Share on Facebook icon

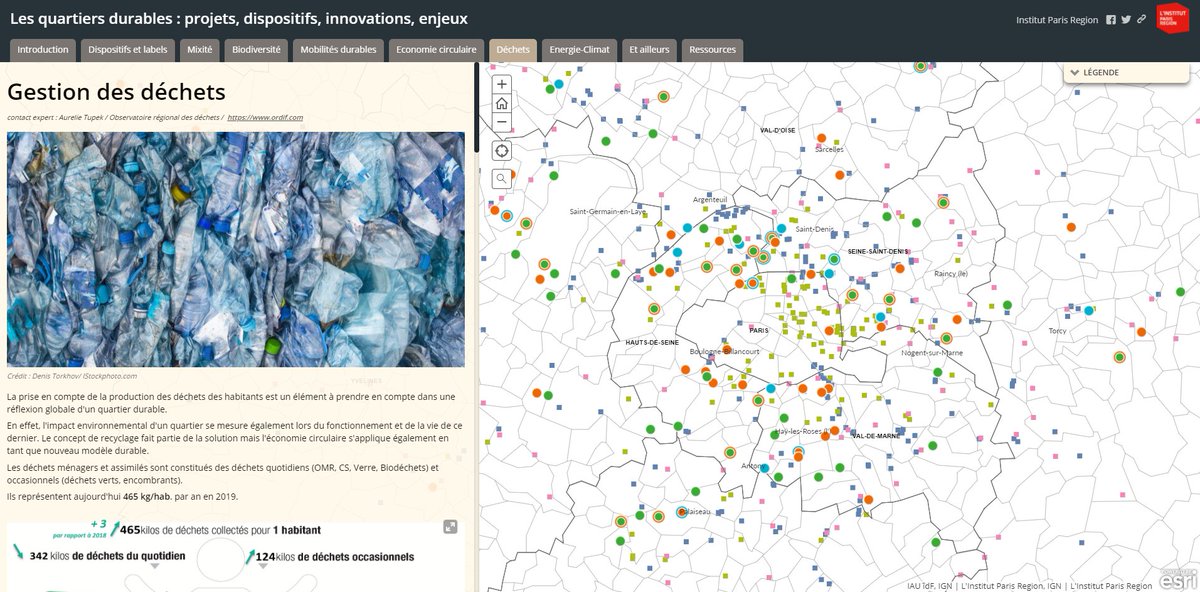tap(1111, 19)
